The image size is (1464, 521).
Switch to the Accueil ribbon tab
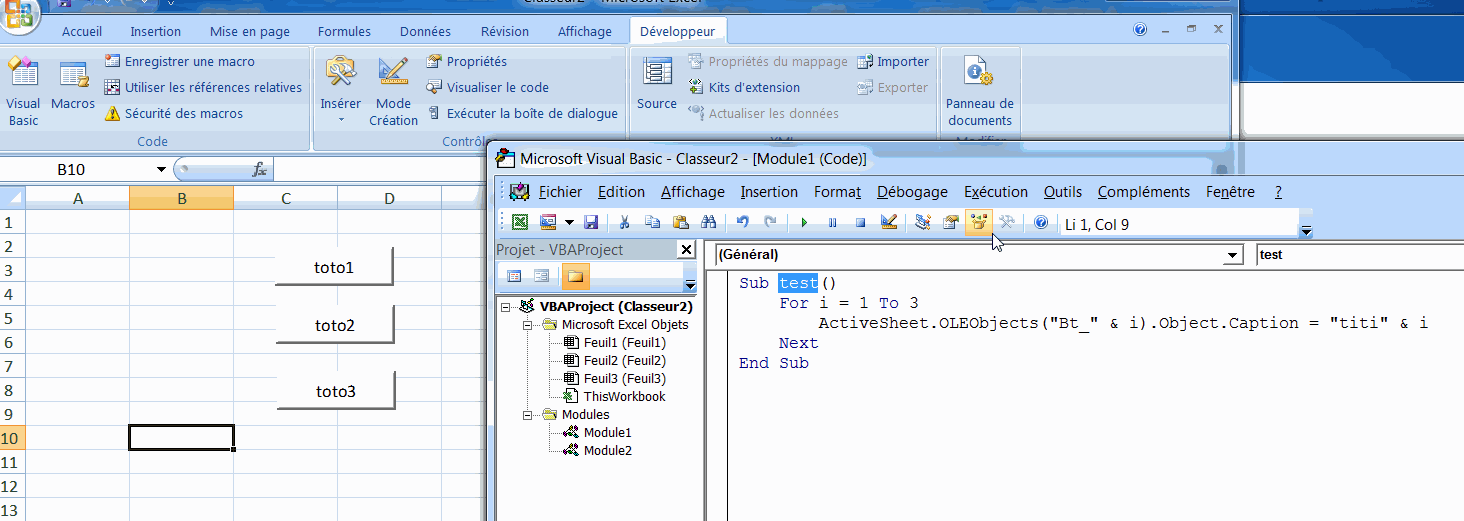(x=82, y=31)
